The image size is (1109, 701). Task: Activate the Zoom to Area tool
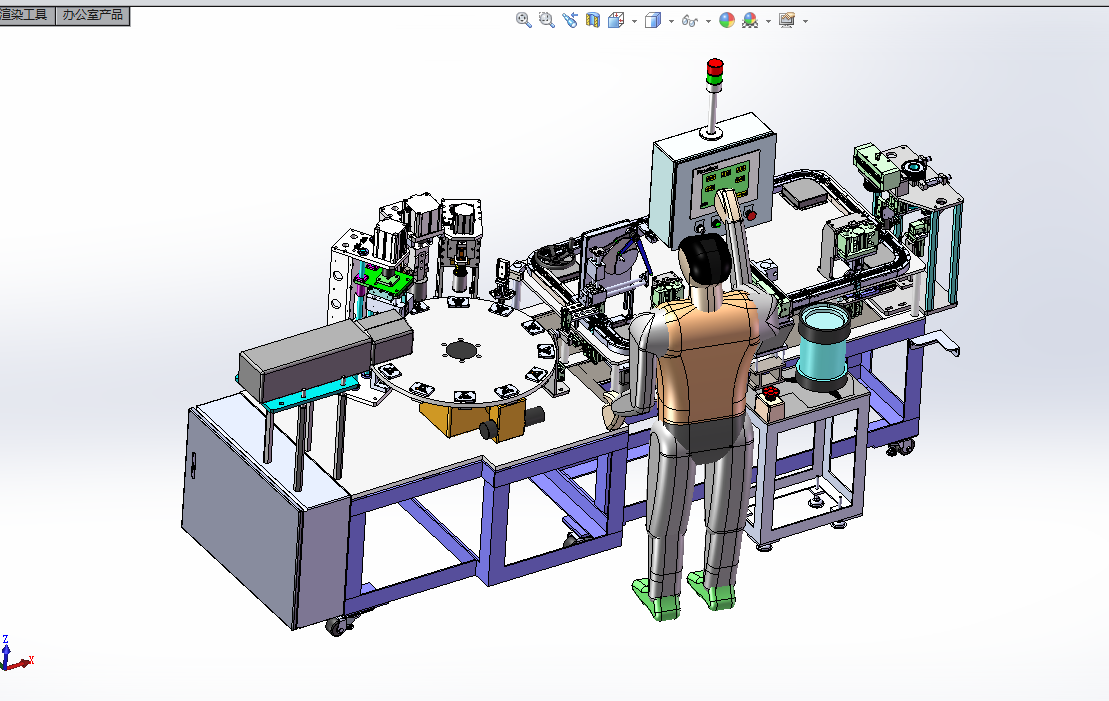click(x=547, y=19)
